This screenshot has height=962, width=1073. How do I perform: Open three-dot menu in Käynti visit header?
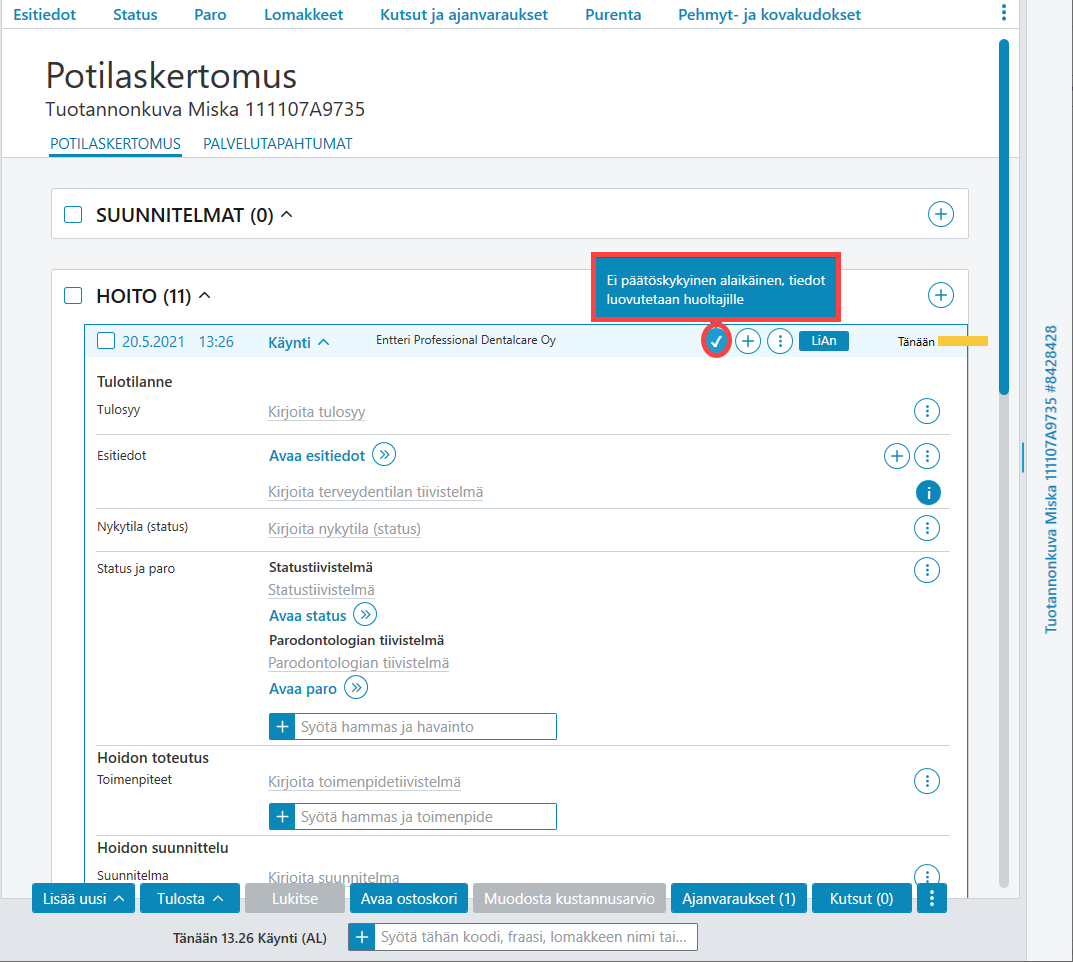pos(779,341)
